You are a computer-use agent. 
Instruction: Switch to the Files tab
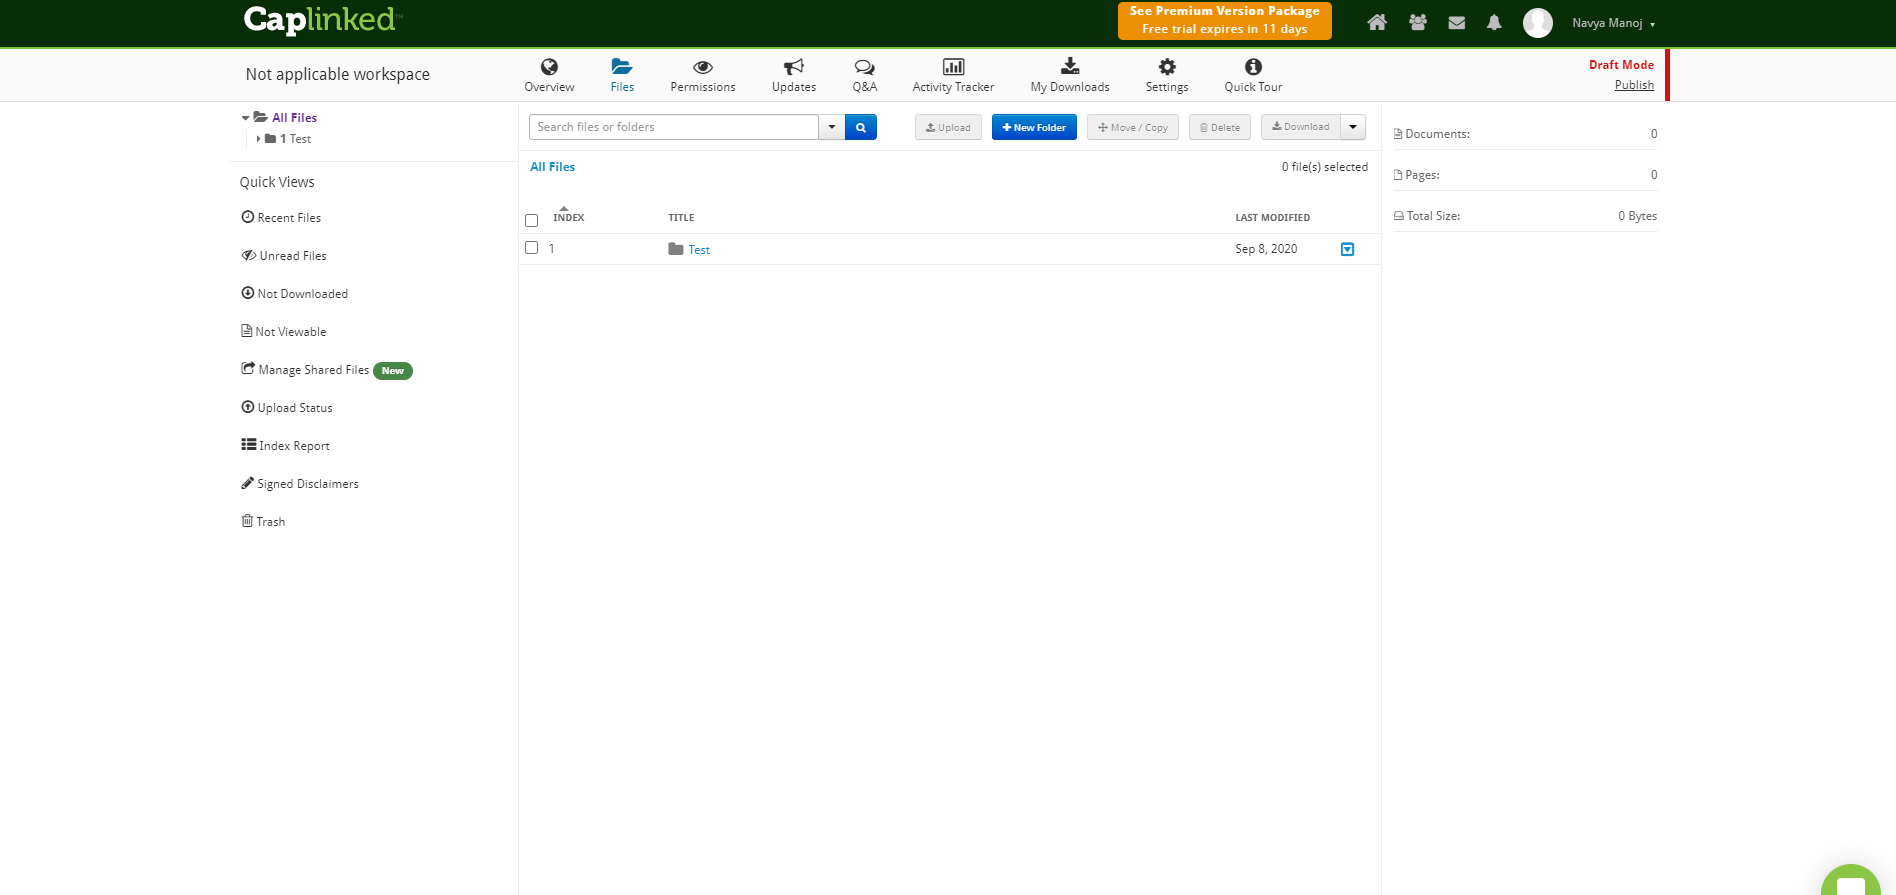622,75
